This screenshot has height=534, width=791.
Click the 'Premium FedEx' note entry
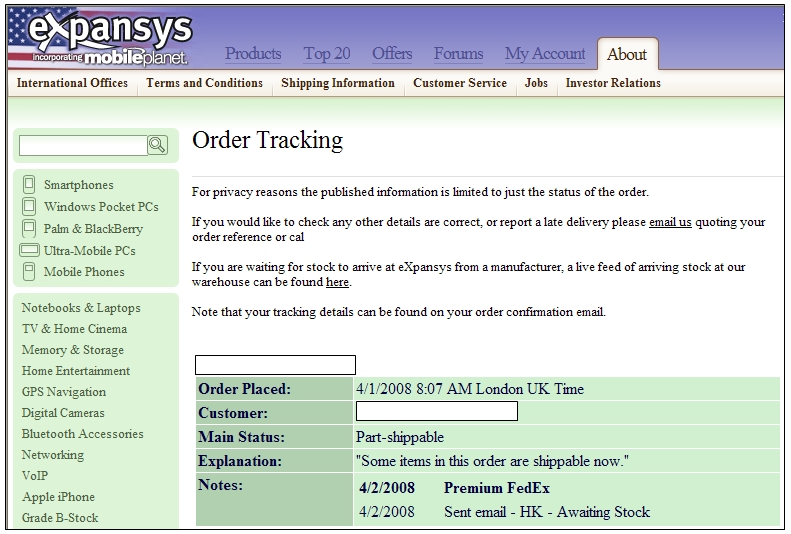(497, 488)
